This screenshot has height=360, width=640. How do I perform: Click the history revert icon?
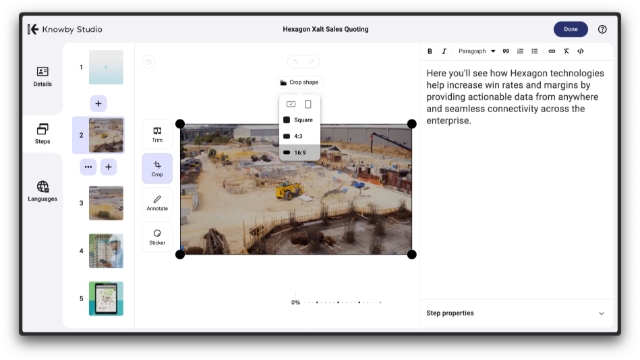click(149, 62)
